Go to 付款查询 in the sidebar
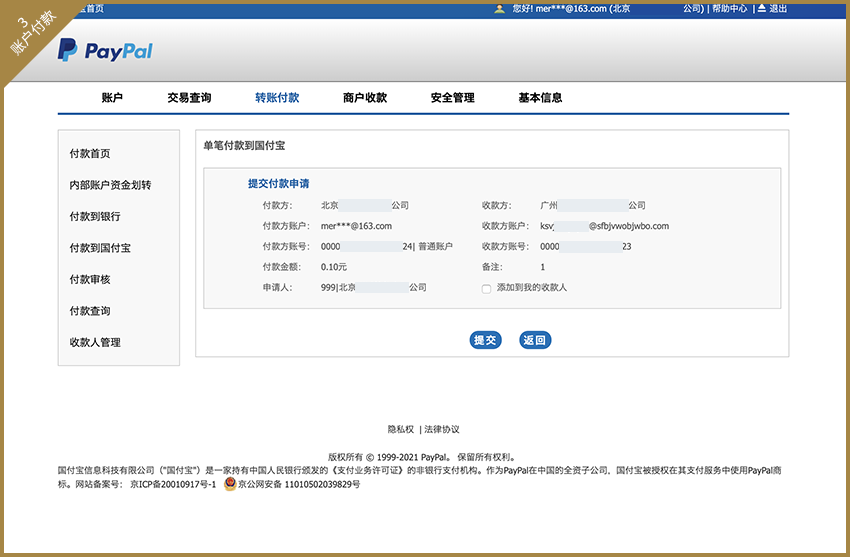The width and height of the screenshot is (850, 557). [x=90, y=310]
